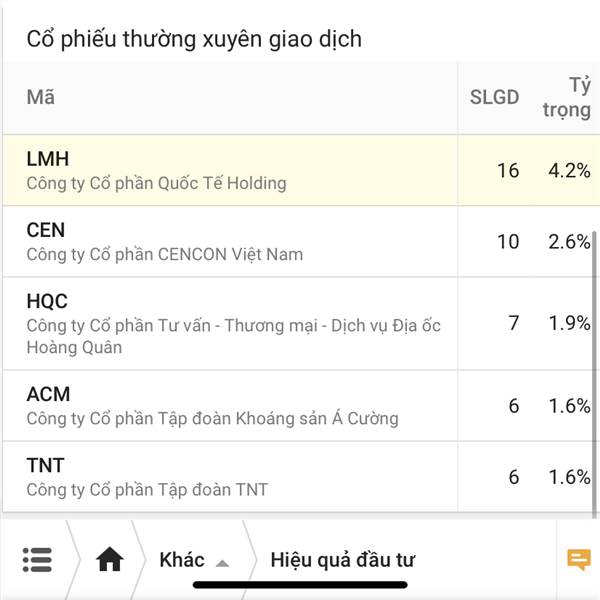Image resolution: width=600 pixels, height=600 pixels.
Task: Sort by the Mã column header
Action: pos(41,97)
